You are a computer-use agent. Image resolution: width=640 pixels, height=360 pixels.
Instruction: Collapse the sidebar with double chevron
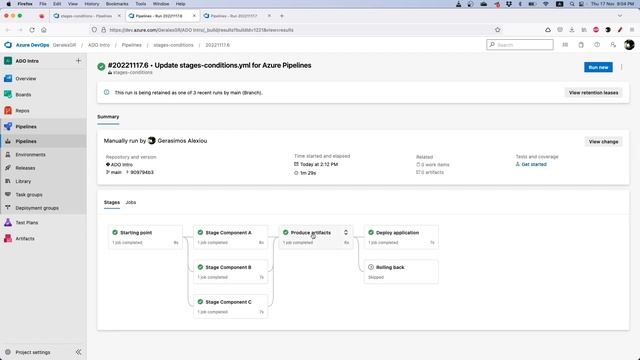[x=78, y=352]
